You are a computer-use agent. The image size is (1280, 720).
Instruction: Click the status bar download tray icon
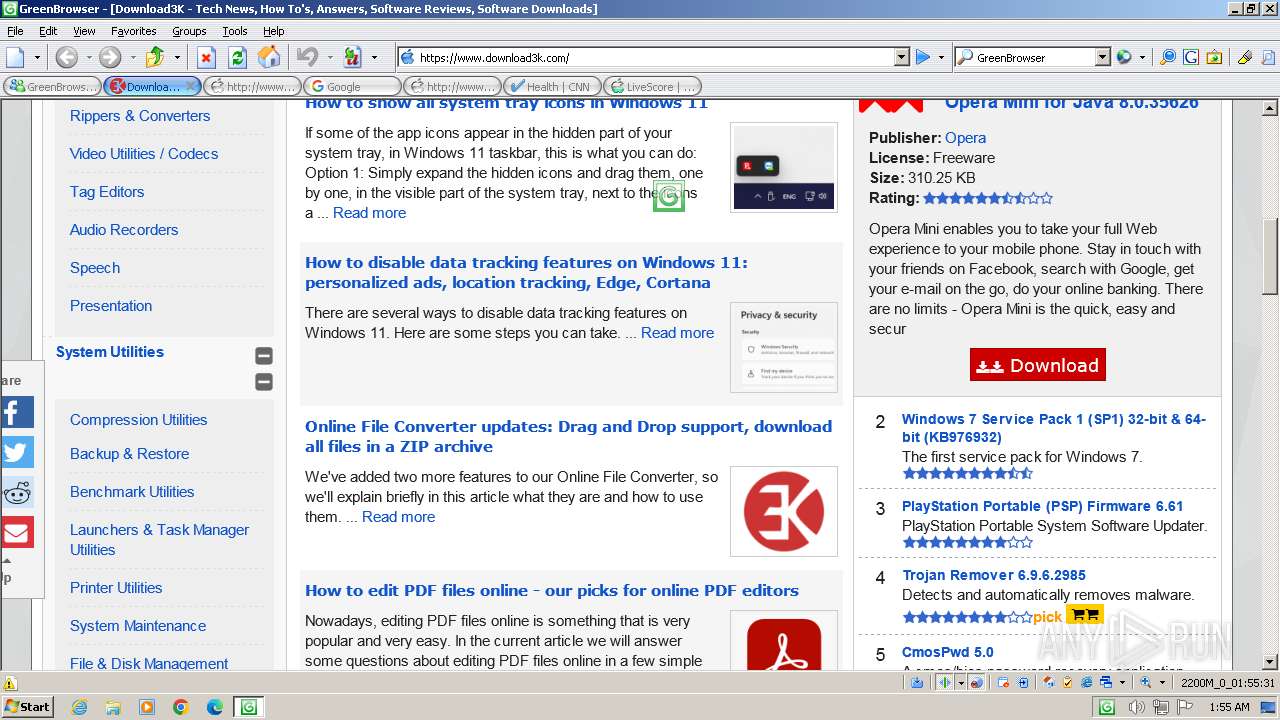tap(917, 683)
